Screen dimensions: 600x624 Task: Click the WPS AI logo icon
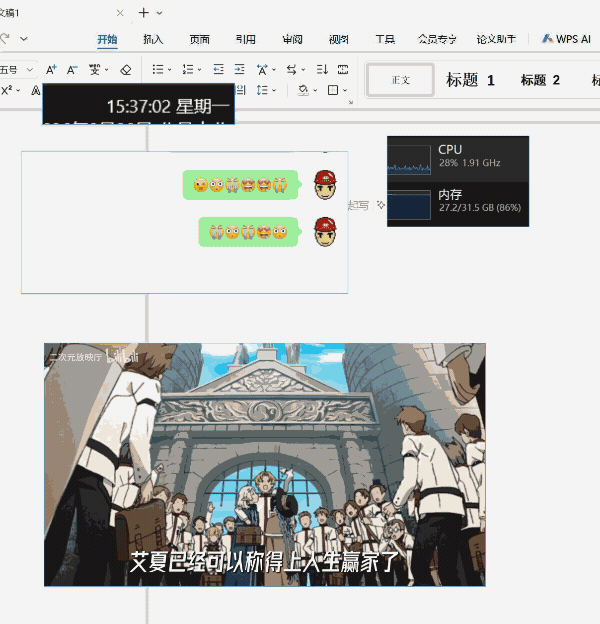(547, 39)
